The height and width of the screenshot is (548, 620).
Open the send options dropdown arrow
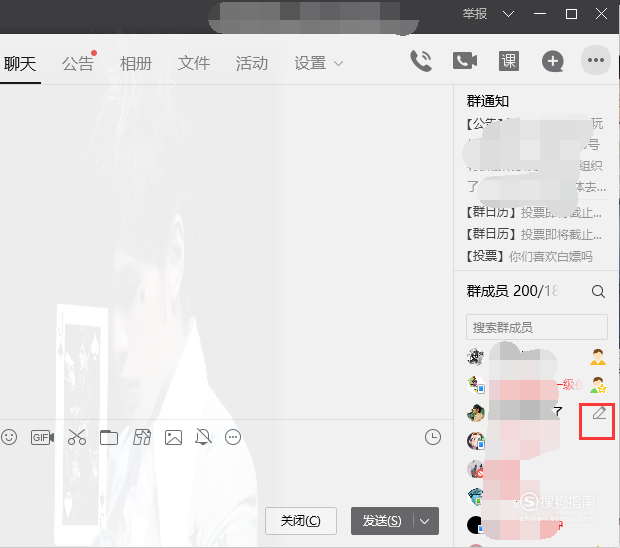(x=425, y=521)
